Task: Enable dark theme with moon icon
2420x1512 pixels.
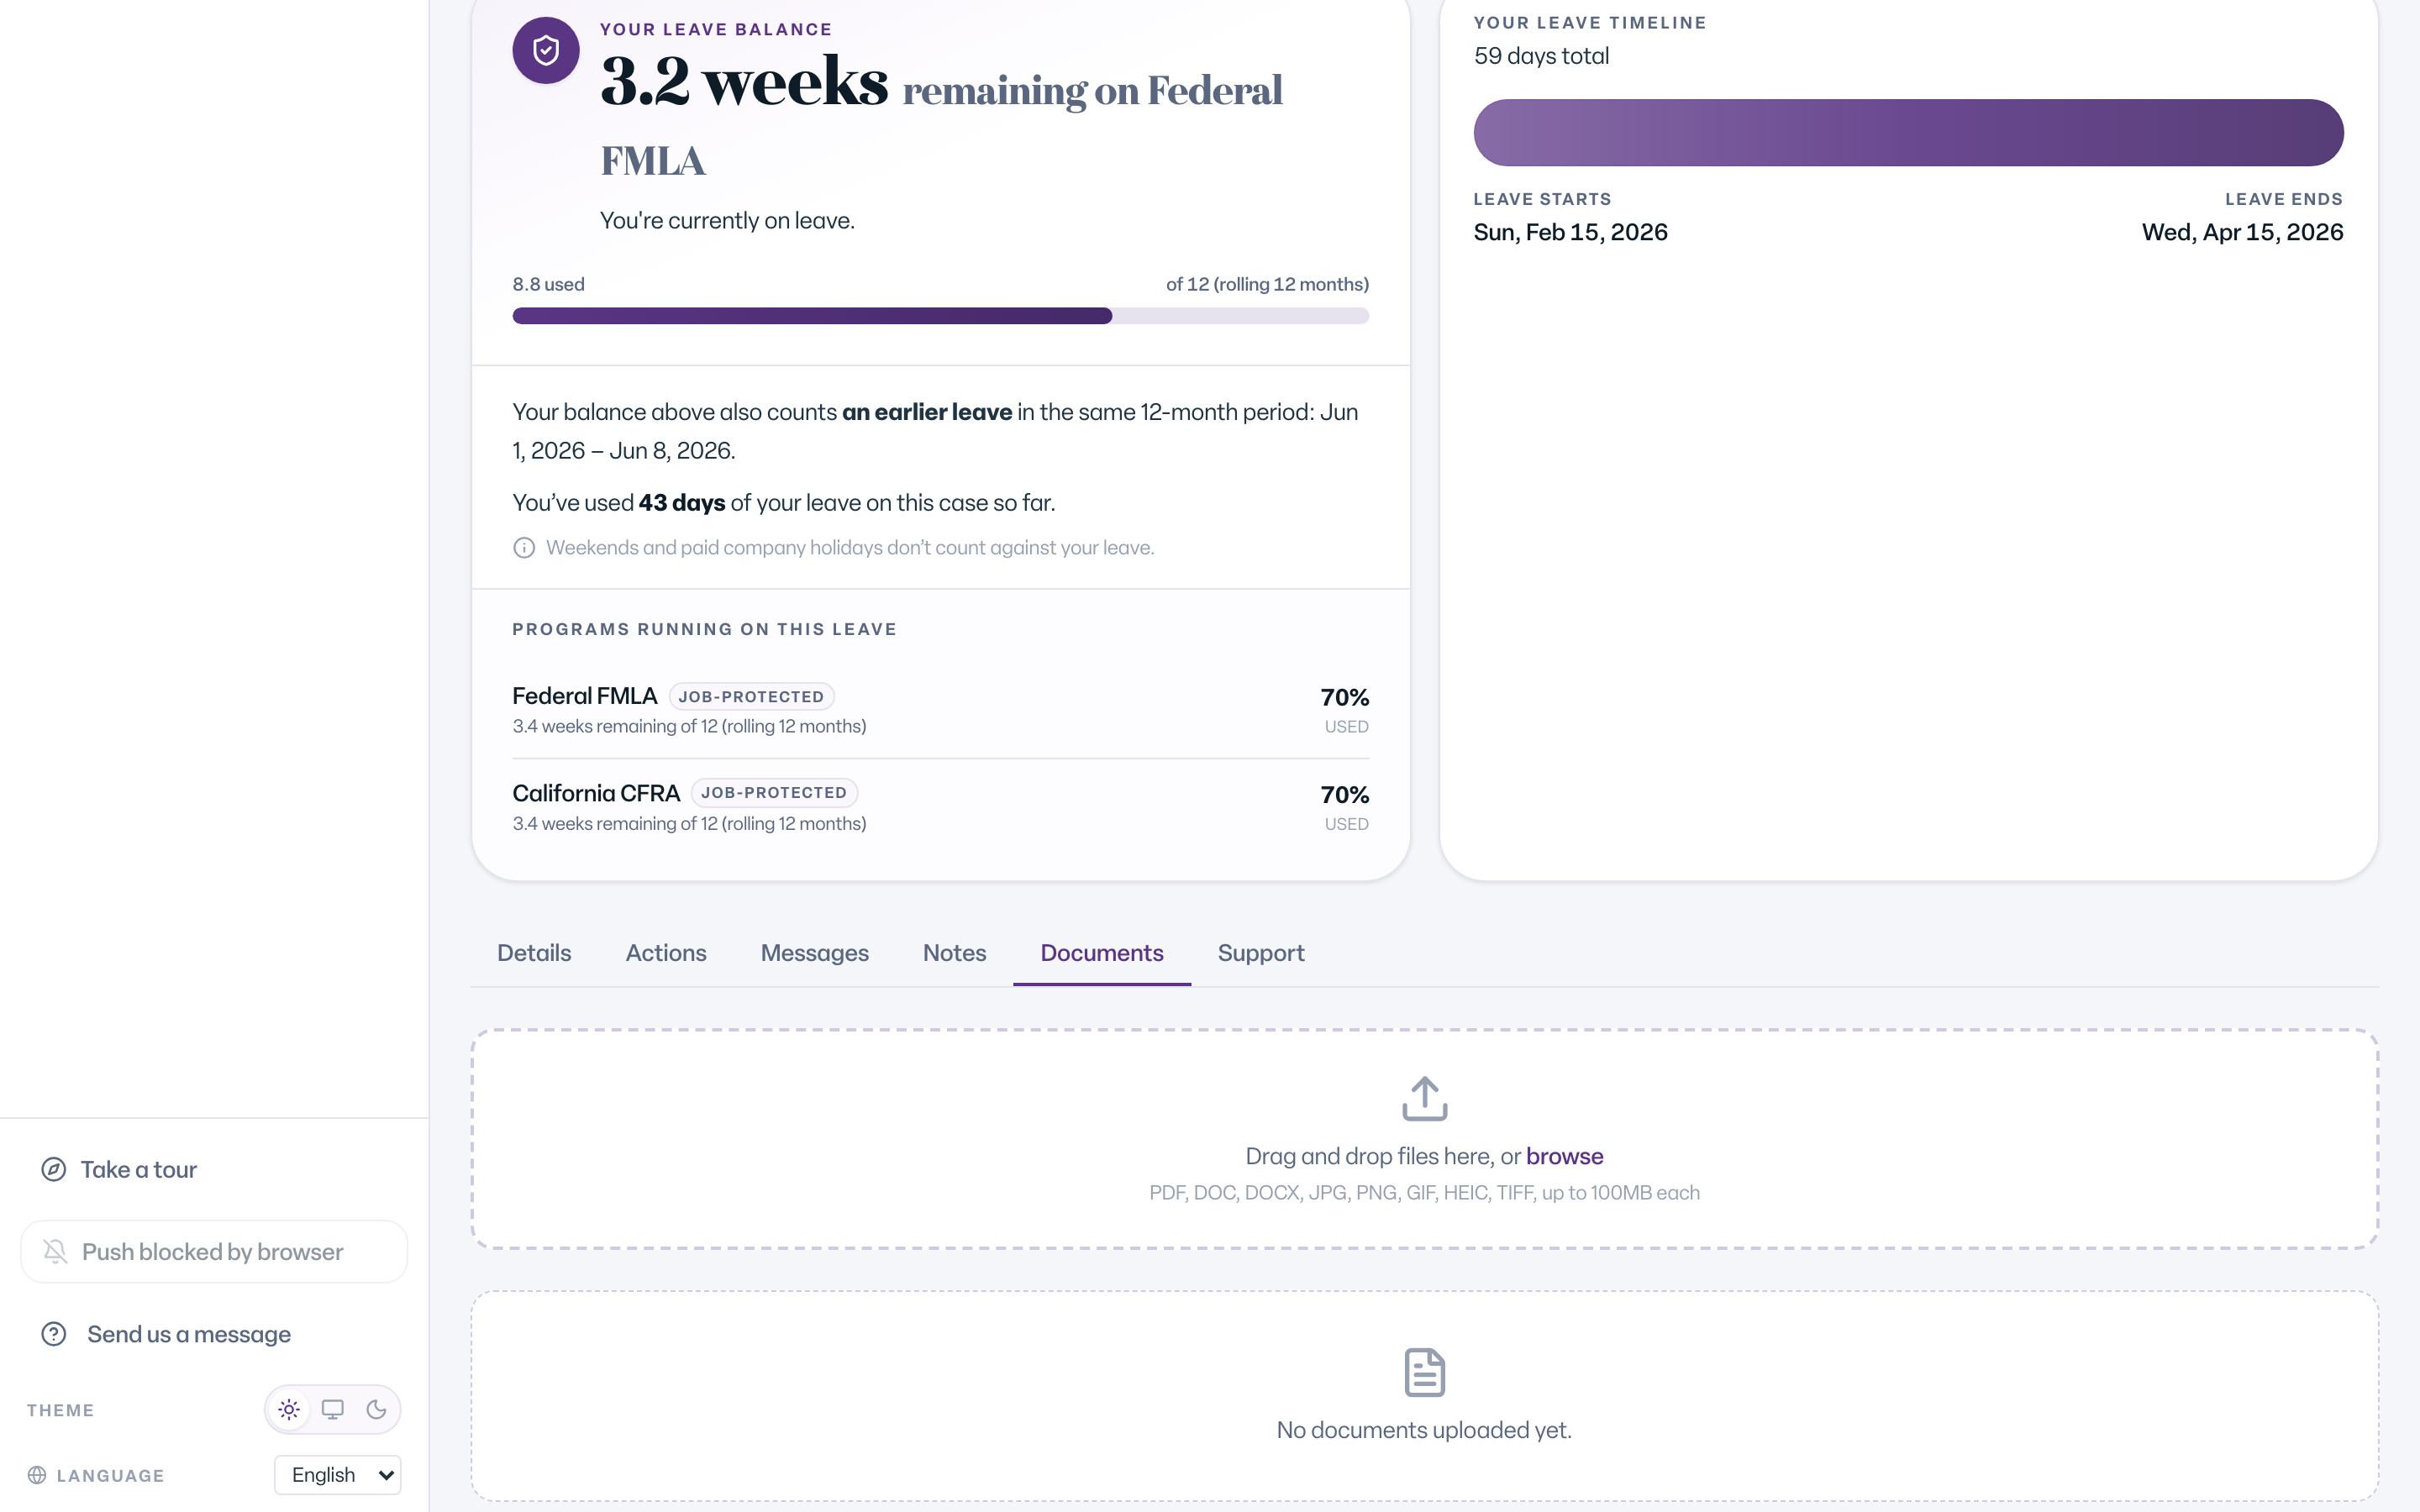Action: pyautogui.click(x=377, y=1410)
